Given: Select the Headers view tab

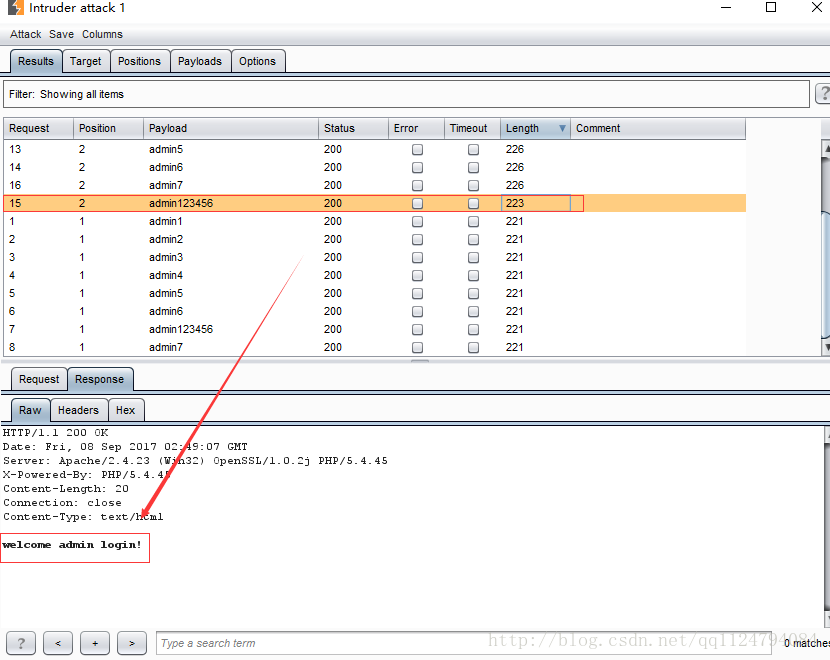Looking at the screenshot, I should [x=78, y=410].
